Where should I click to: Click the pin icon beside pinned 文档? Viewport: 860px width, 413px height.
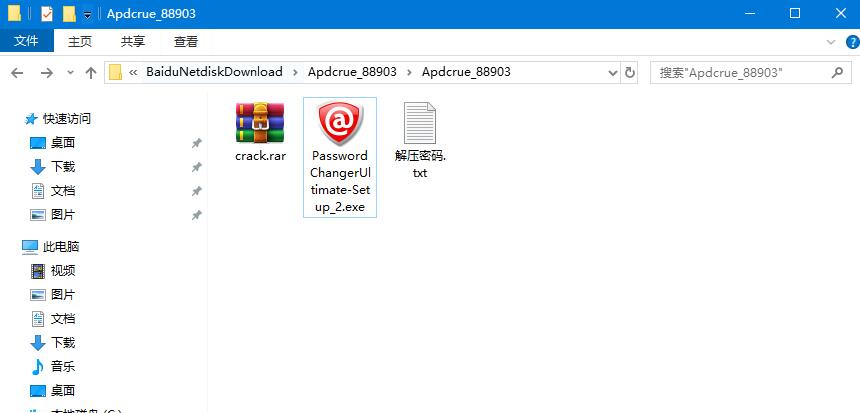196,191
